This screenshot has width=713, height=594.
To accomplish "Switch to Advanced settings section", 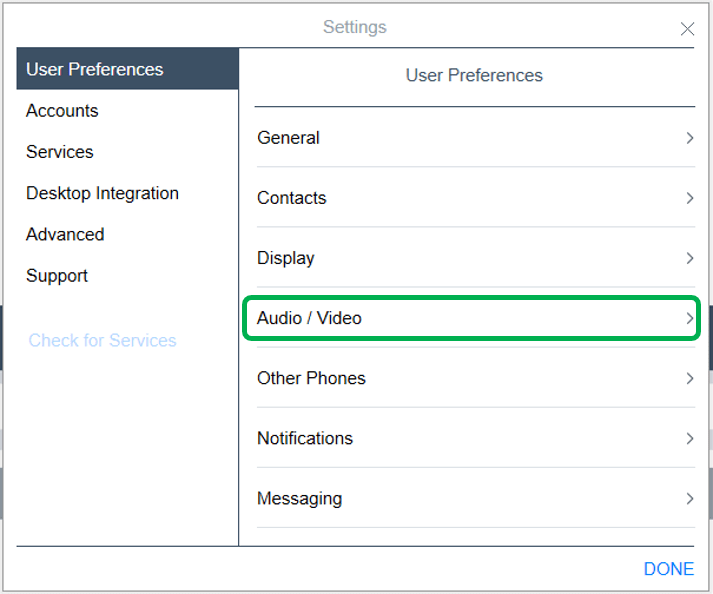I will tap(65, 234).
